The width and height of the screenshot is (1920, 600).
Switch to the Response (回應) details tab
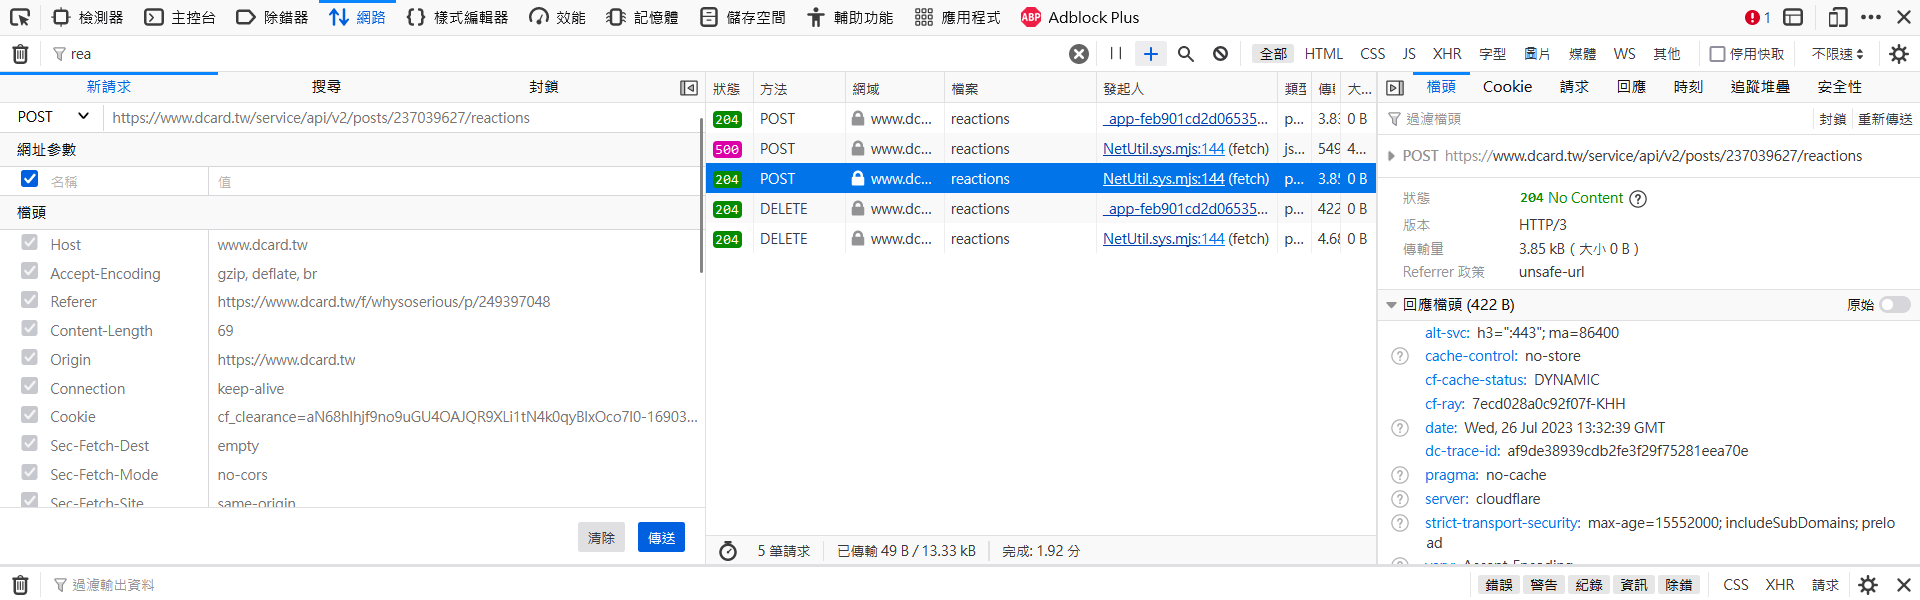click(x=1631, y=87)
